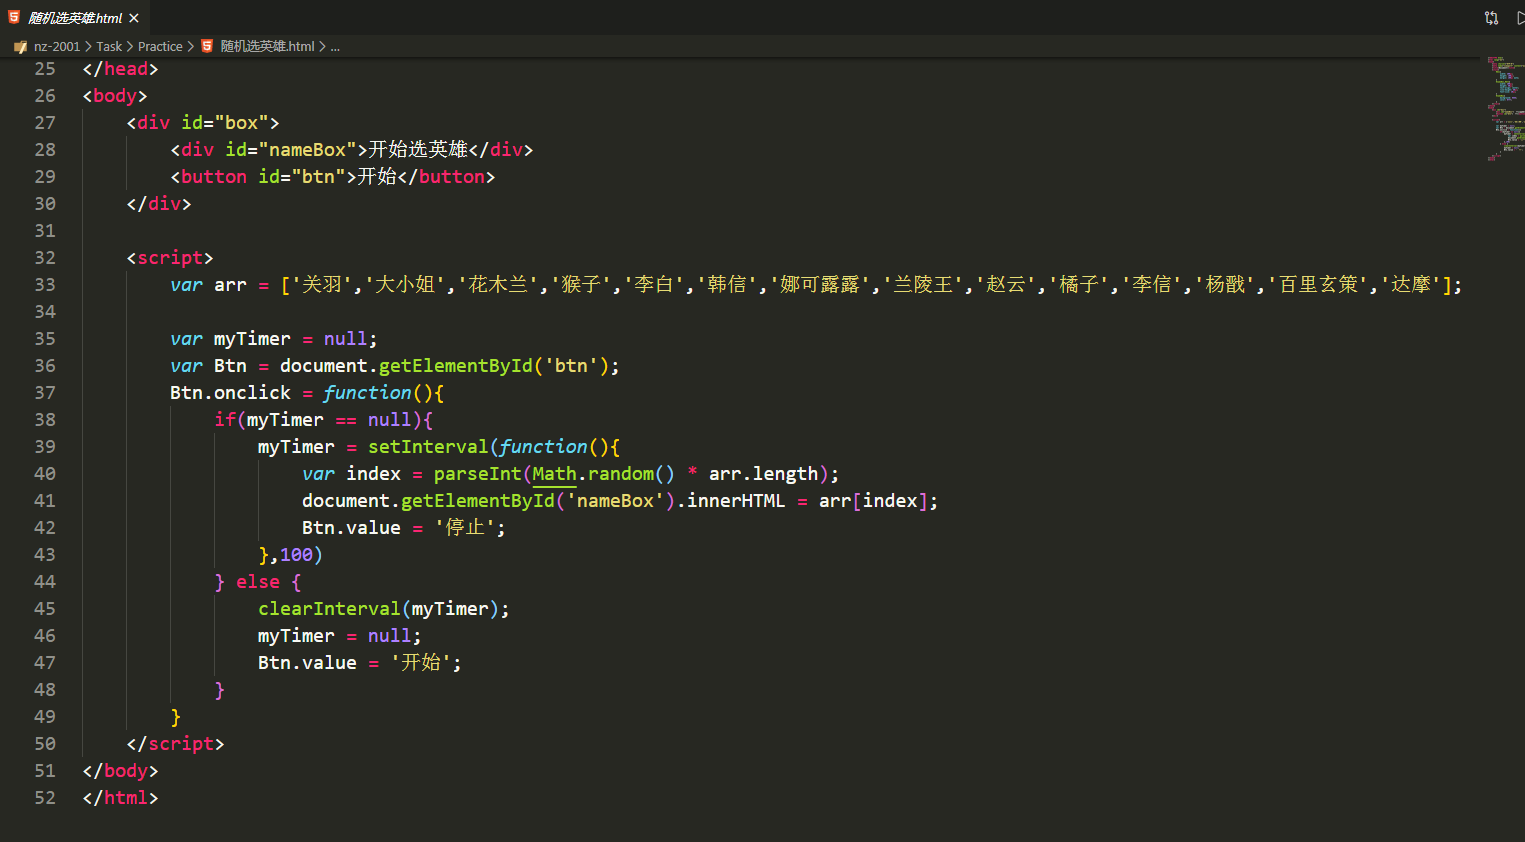This screenshot has width=1525, height=842.
Task: Close the 随机选英雄.html editor tab
Action: coord(134,18)
